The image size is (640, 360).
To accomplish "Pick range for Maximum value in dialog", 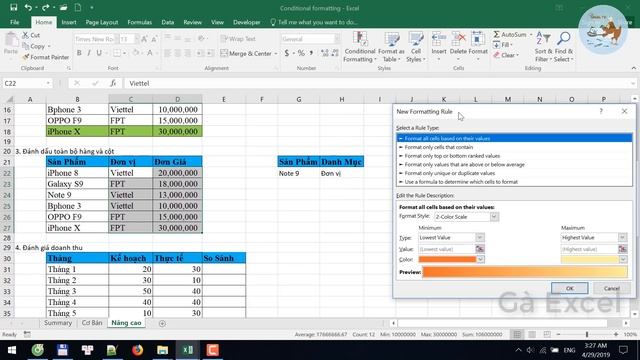I will [x=622, y=249].
